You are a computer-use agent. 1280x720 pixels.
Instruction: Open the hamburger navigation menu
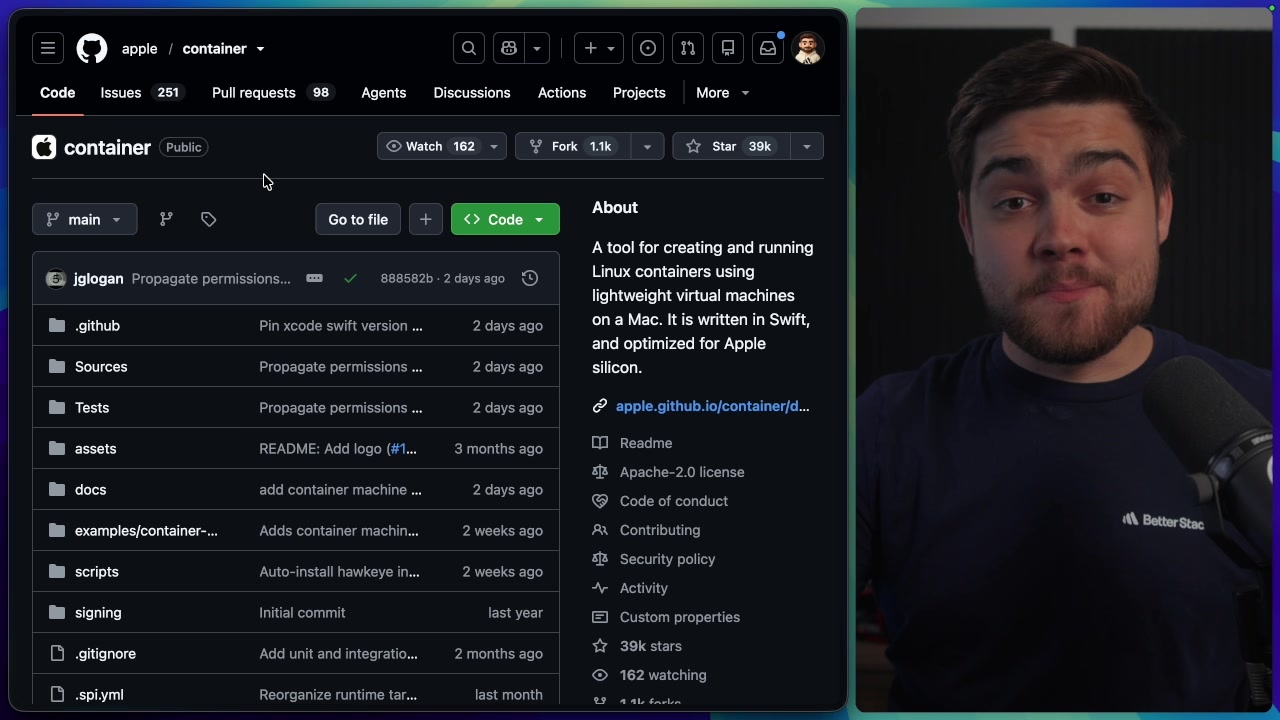[x=48, y=48]
